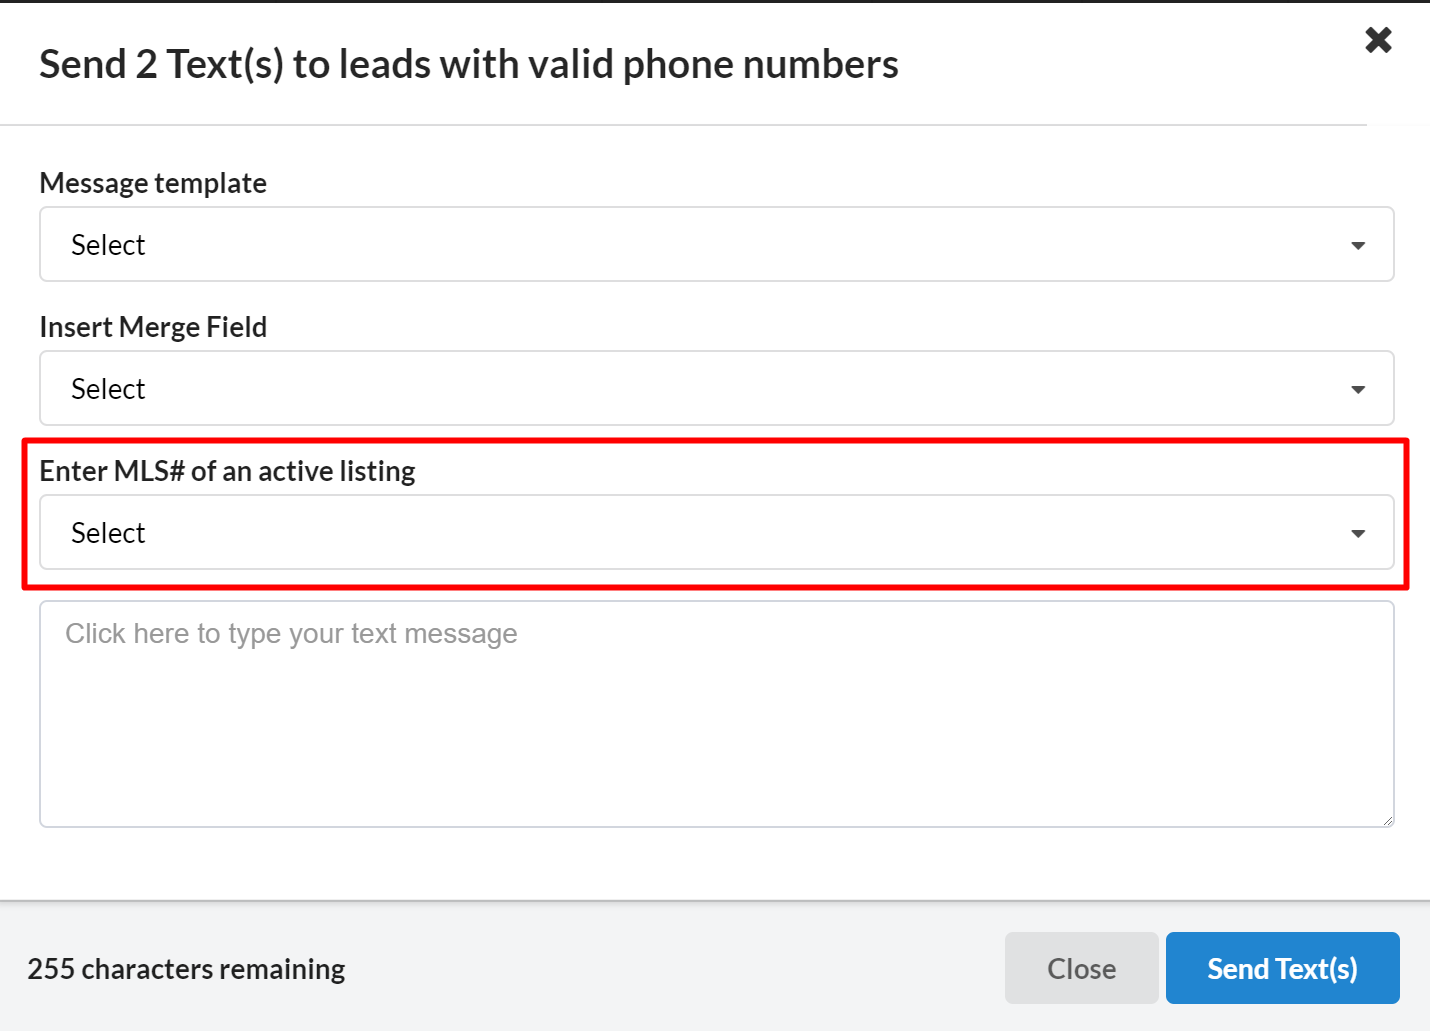Click the 'Click here to type' placeholder text

[x=291, y=634]
